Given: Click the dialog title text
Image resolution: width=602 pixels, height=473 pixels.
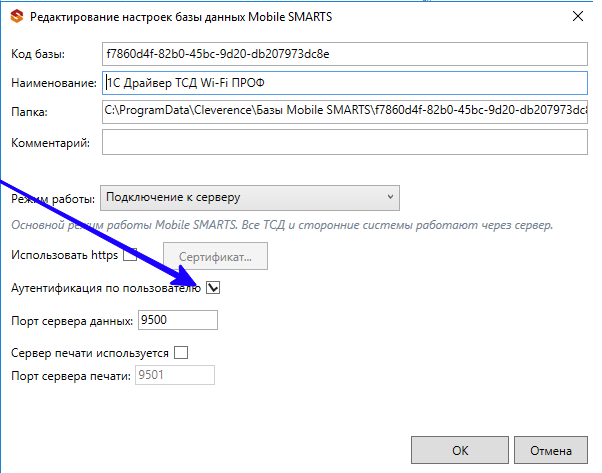Looking at the screenshot, I should (x=181, y=17).
